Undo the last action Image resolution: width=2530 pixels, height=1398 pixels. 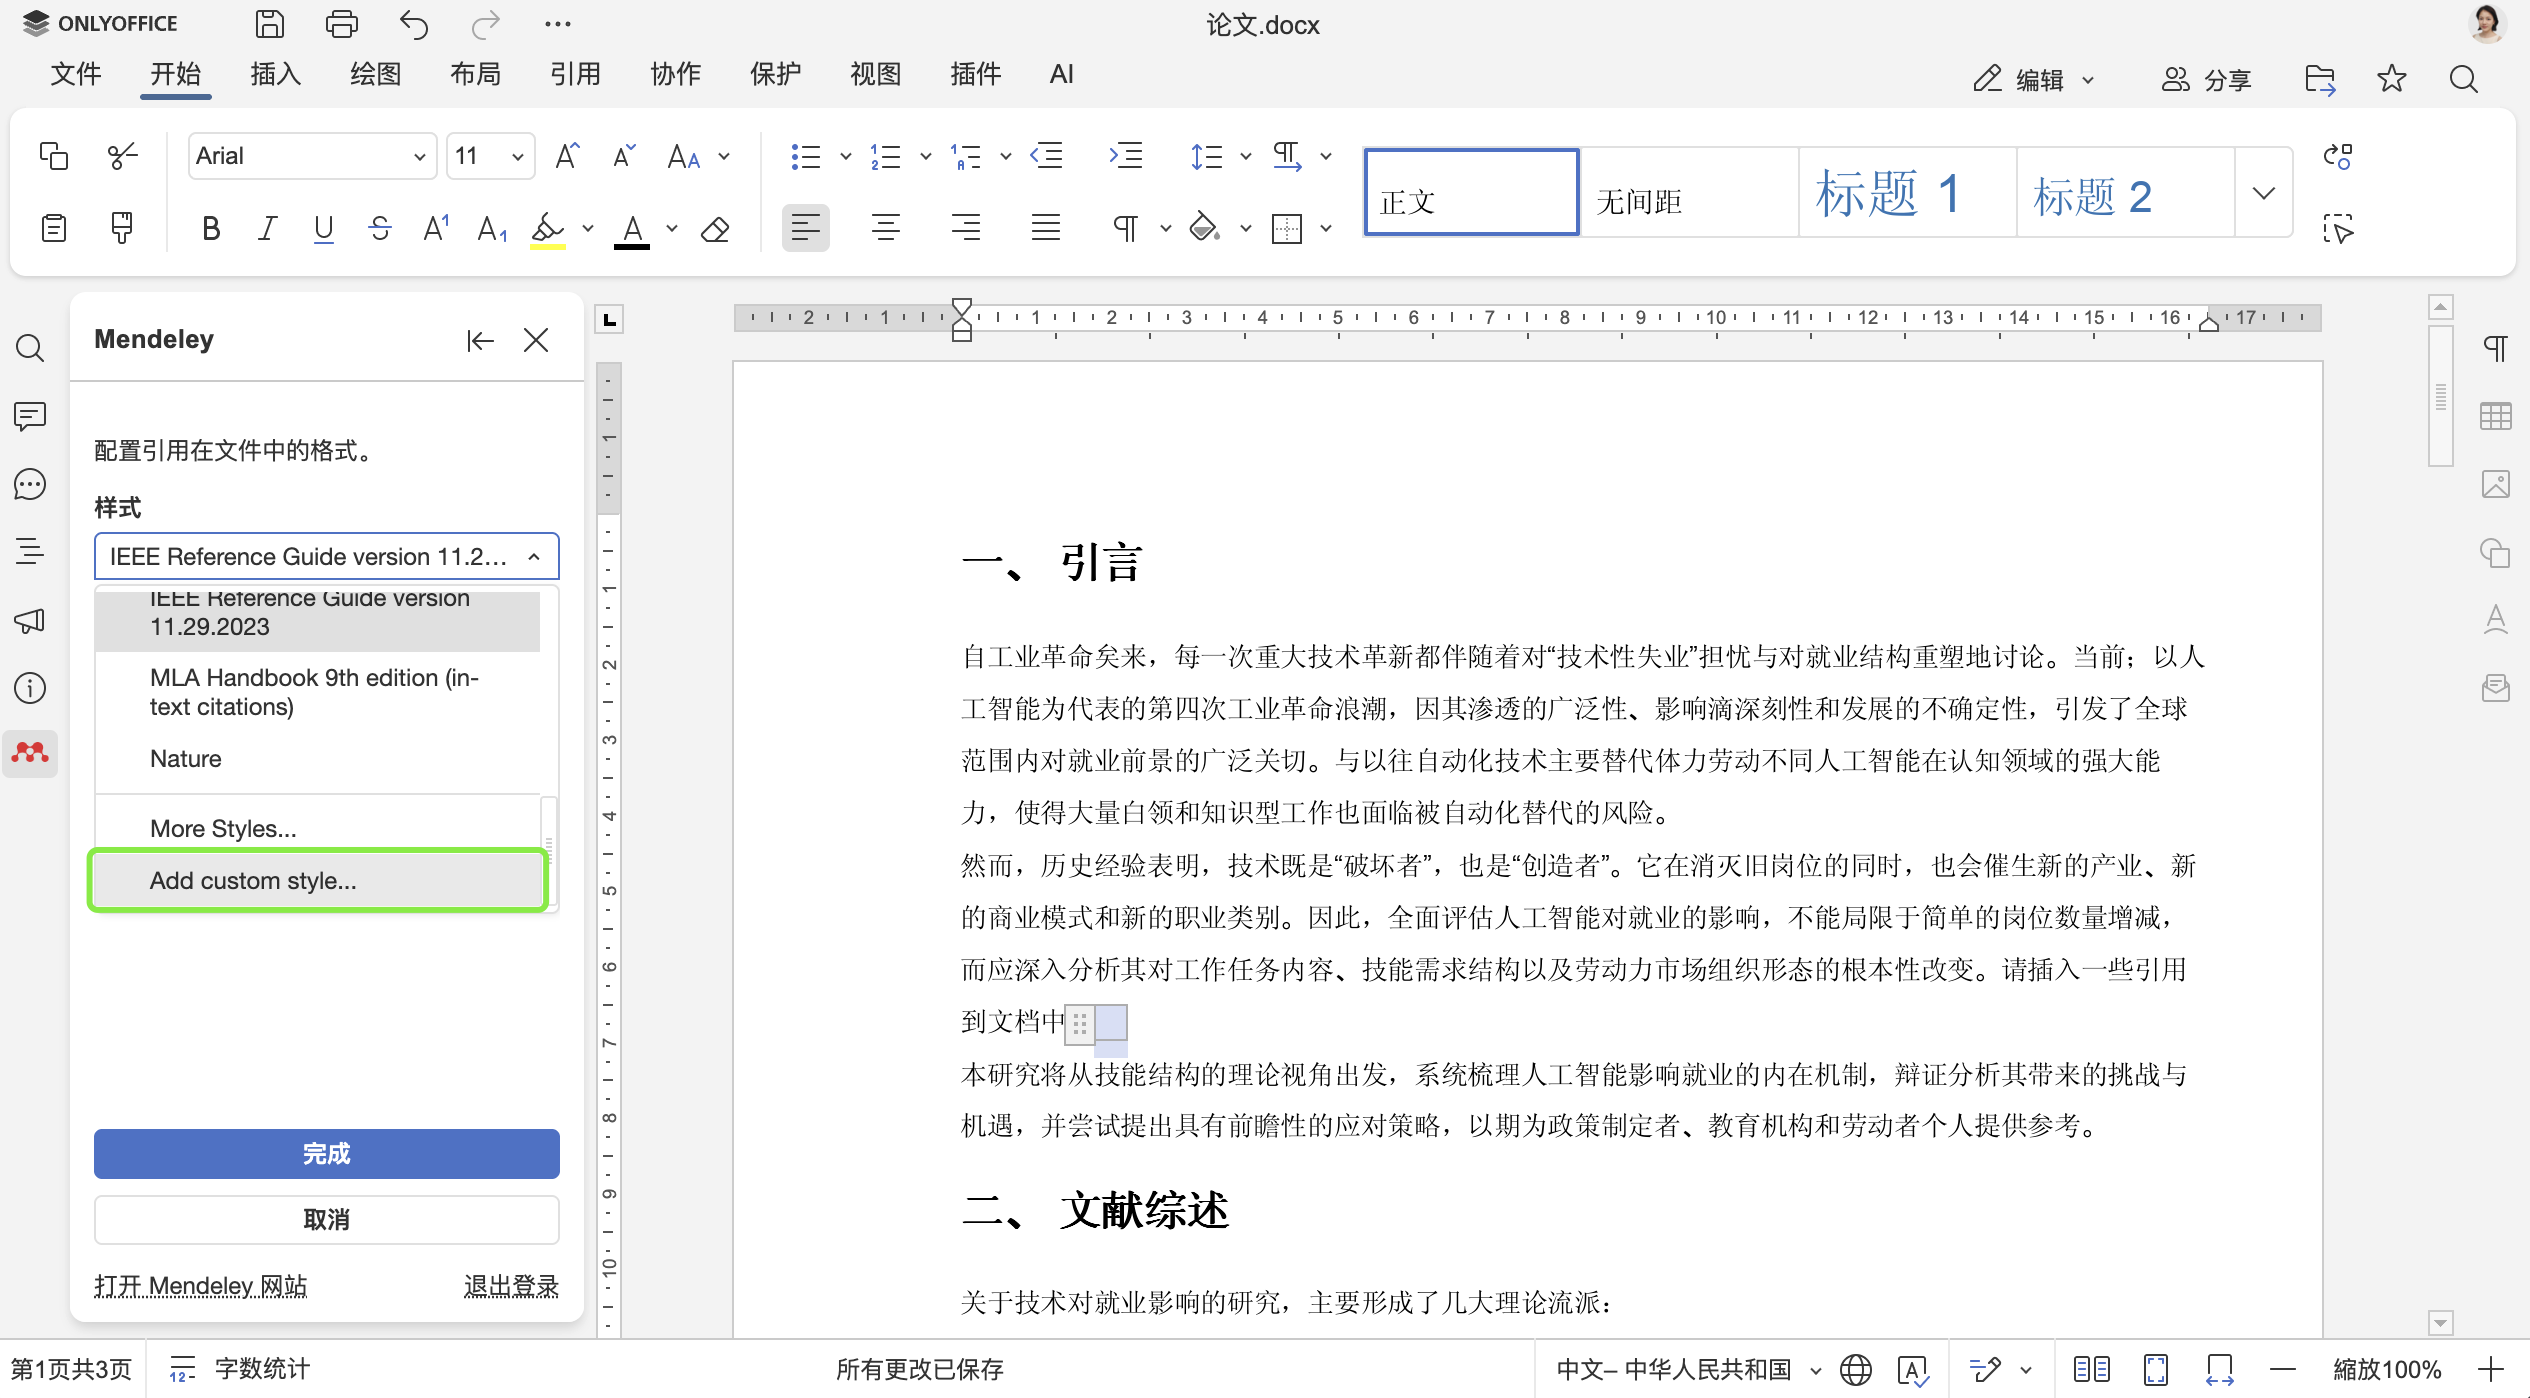click(x=414, y=24)
